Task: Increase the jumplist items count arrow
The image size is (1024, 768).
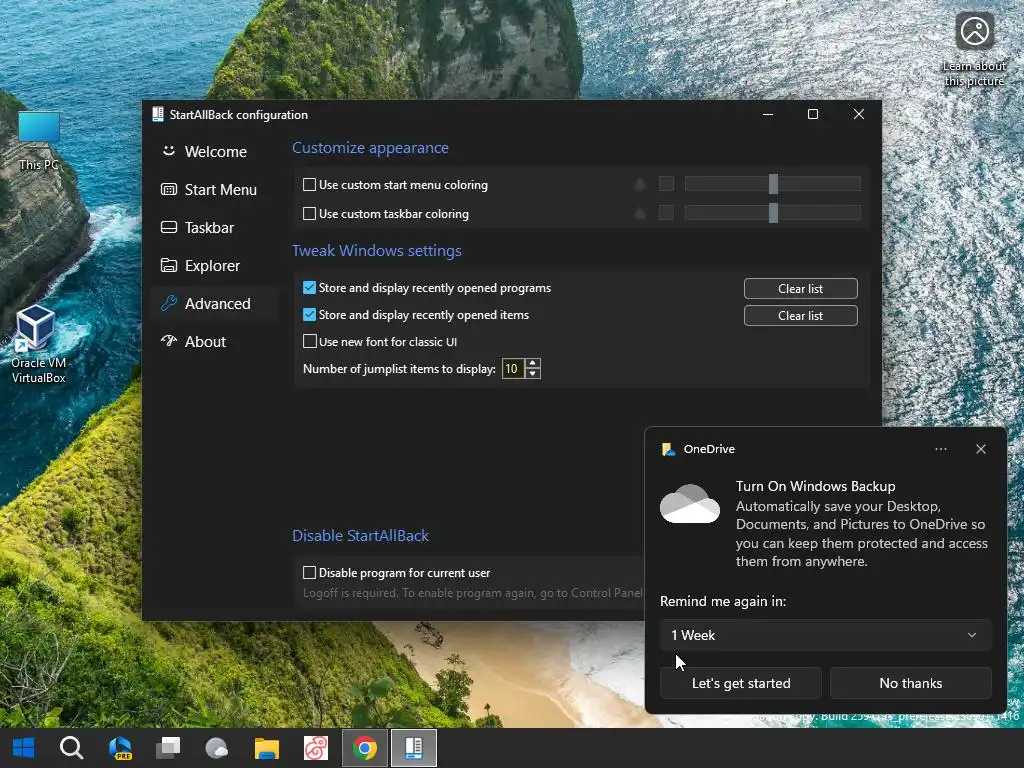Action: click(x=533, y=364)
